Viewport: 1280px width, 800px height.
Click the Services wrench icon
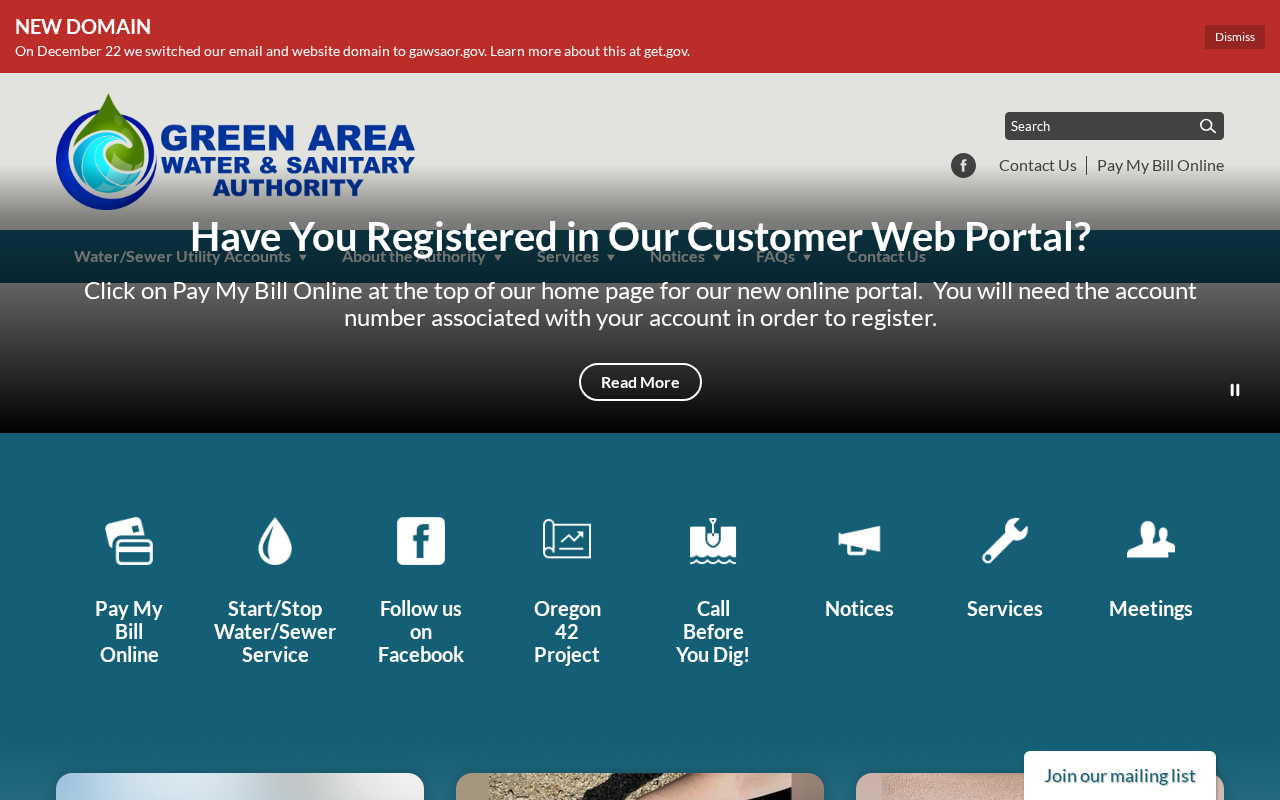pyautogui.click(x=1005, y=541)
